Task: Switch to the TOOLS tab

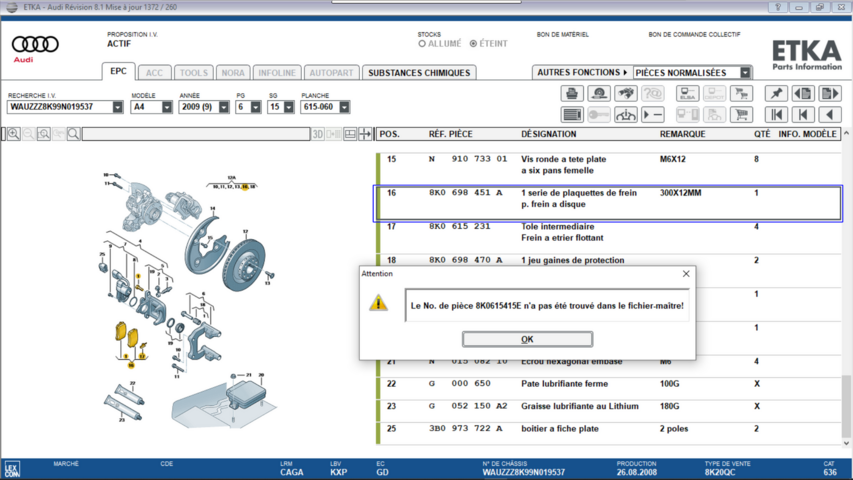Action: tap(194, 73)
